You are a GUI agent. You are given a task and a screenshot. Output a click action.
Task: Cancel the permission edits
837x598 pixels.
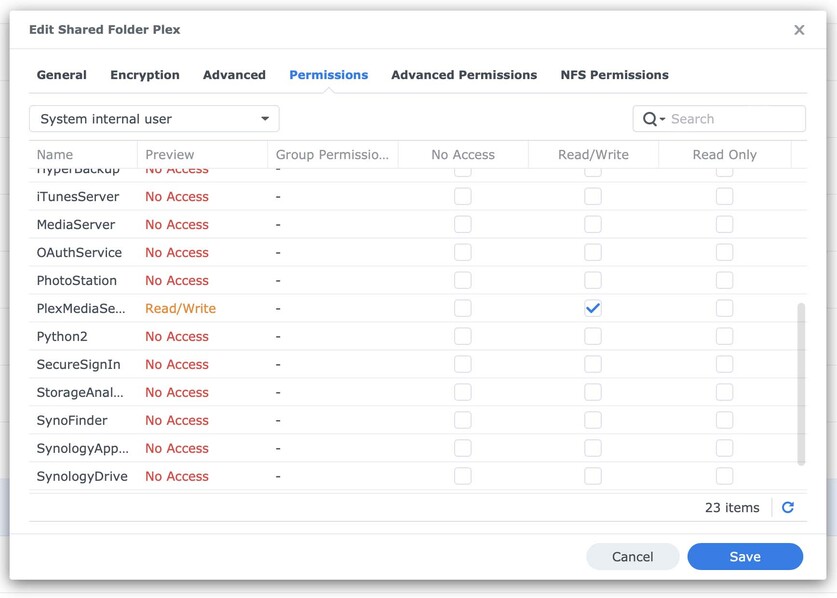633,557
